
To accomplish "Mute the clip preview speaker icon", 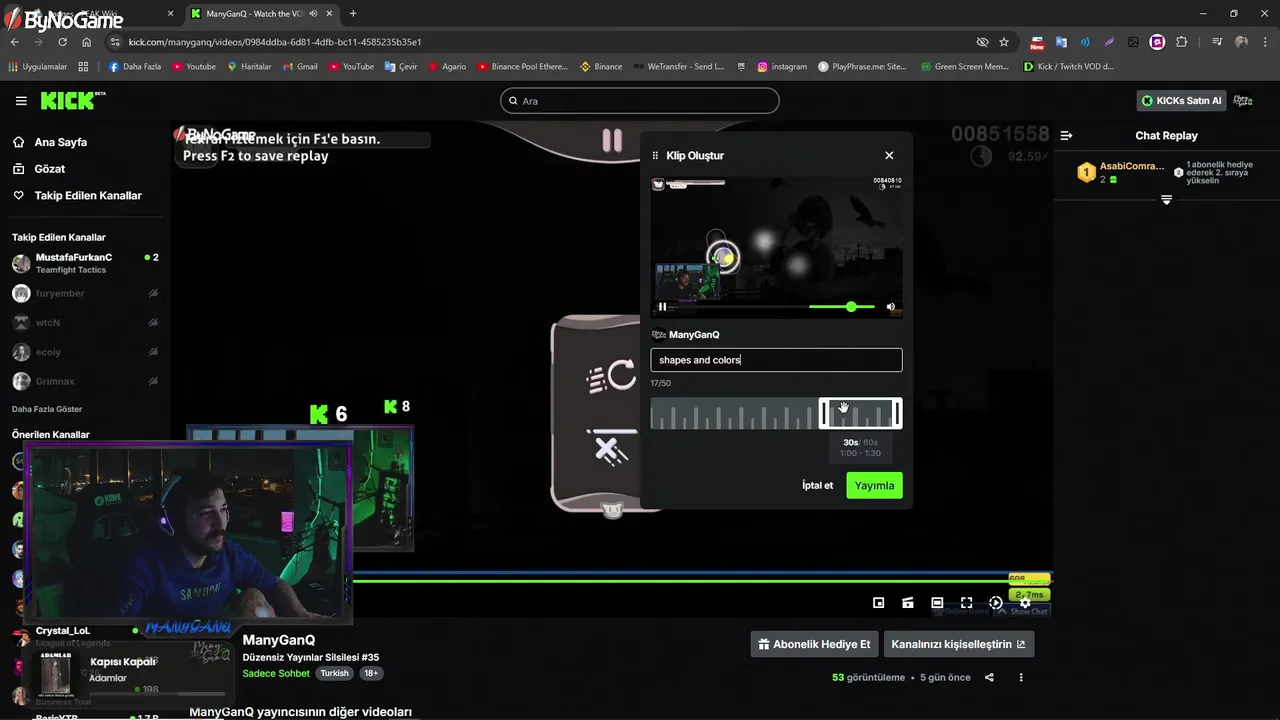I will (x=891, y=307).
